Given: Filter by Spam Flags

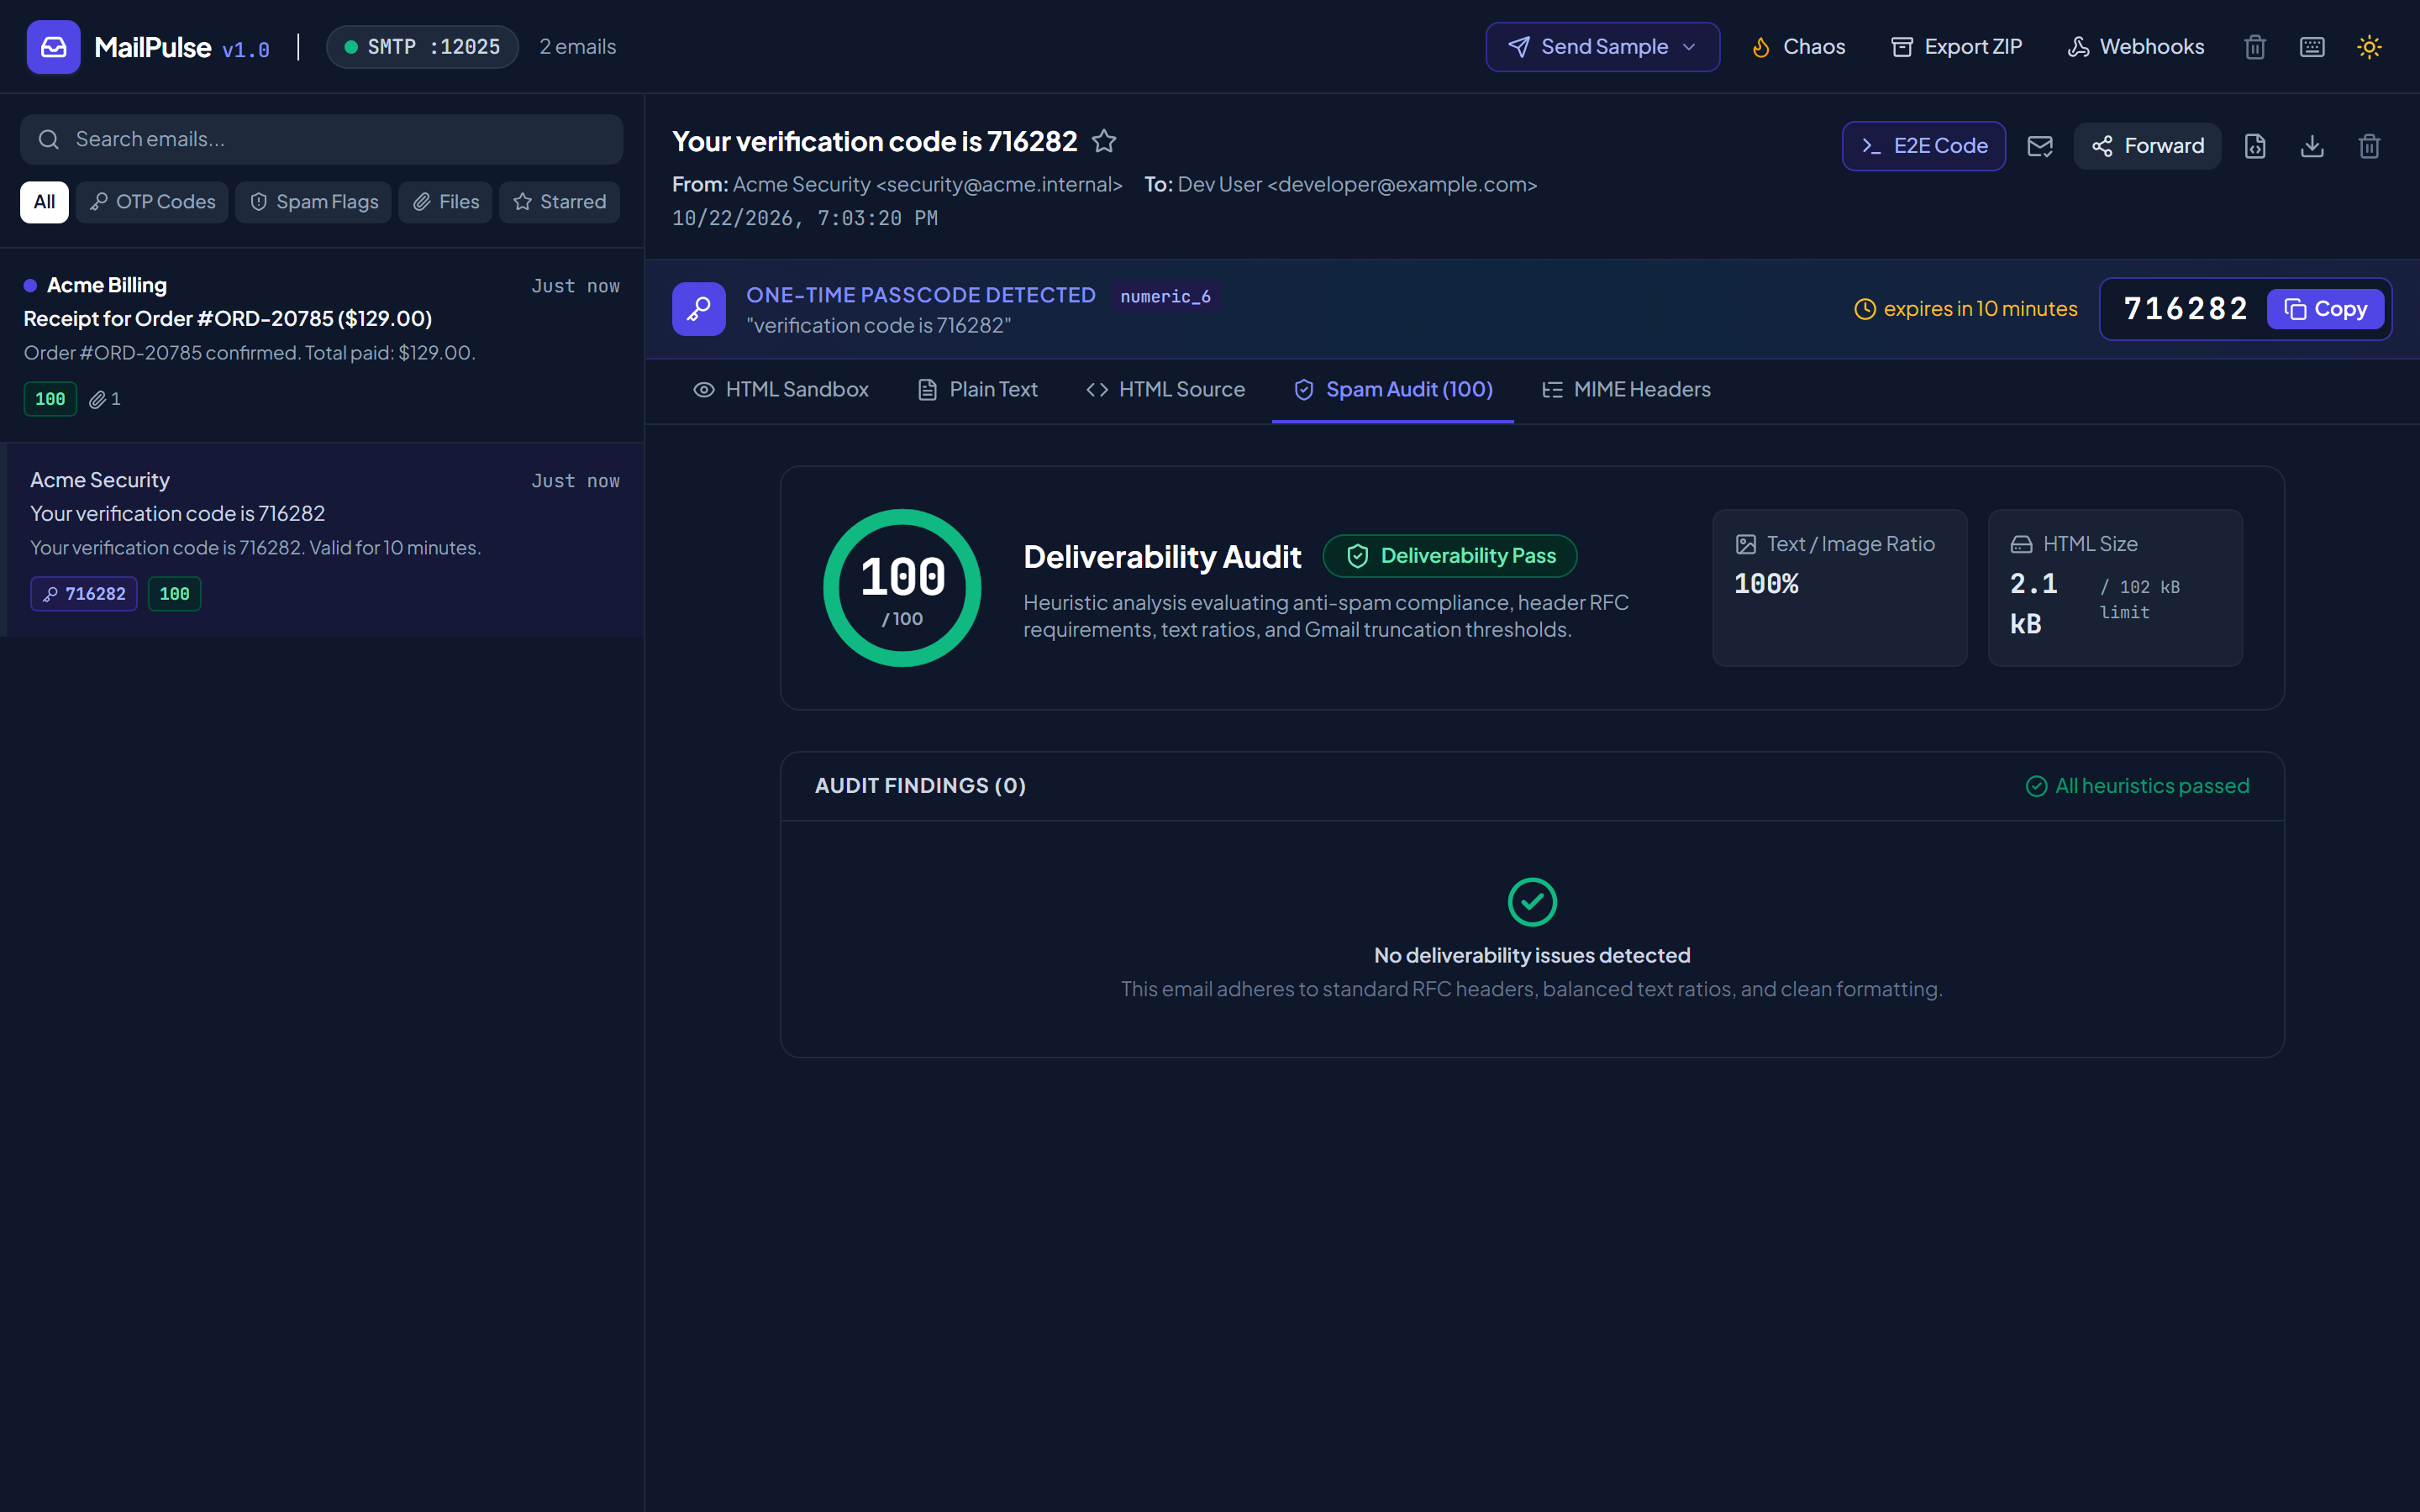Looking at the screenshot, I should pos(314,202).
